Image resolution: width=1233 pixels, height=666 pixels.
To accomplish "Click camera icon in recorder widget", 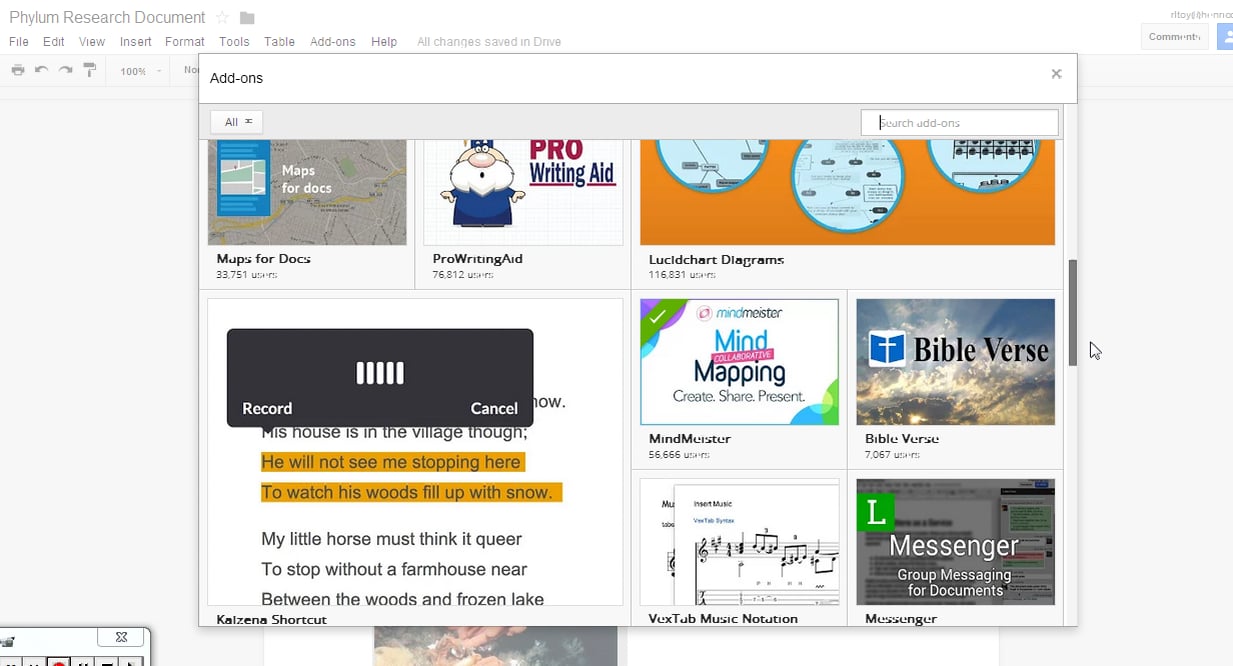I will (7, 642).
